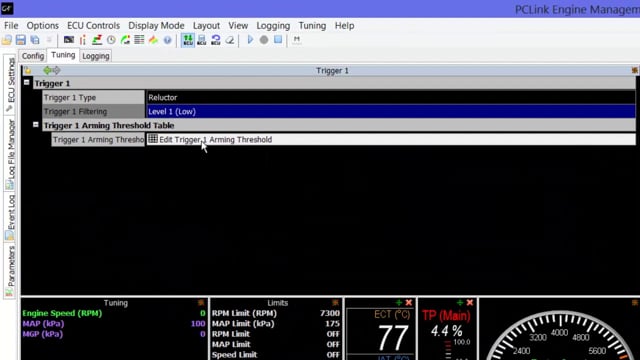
Task: Open the Help menu
Action: click(x=344, y=25)
